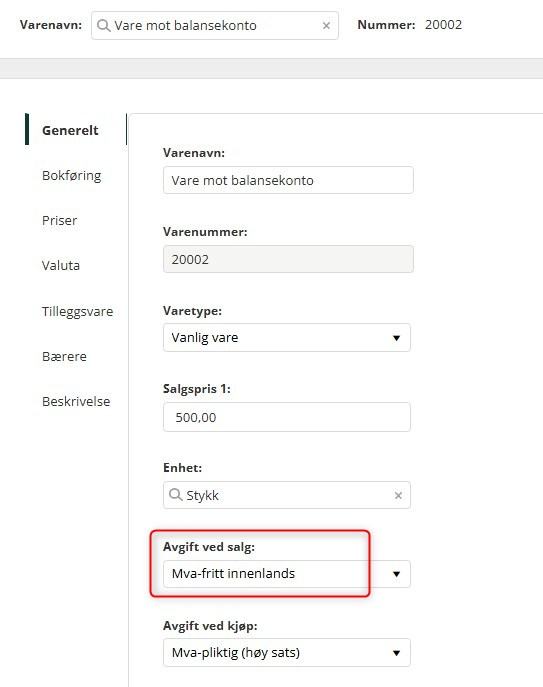Image resolution: width=543 pixels, height=687 pixels.
Task: Switch to the Bærere tab
Action: [64, 357]
